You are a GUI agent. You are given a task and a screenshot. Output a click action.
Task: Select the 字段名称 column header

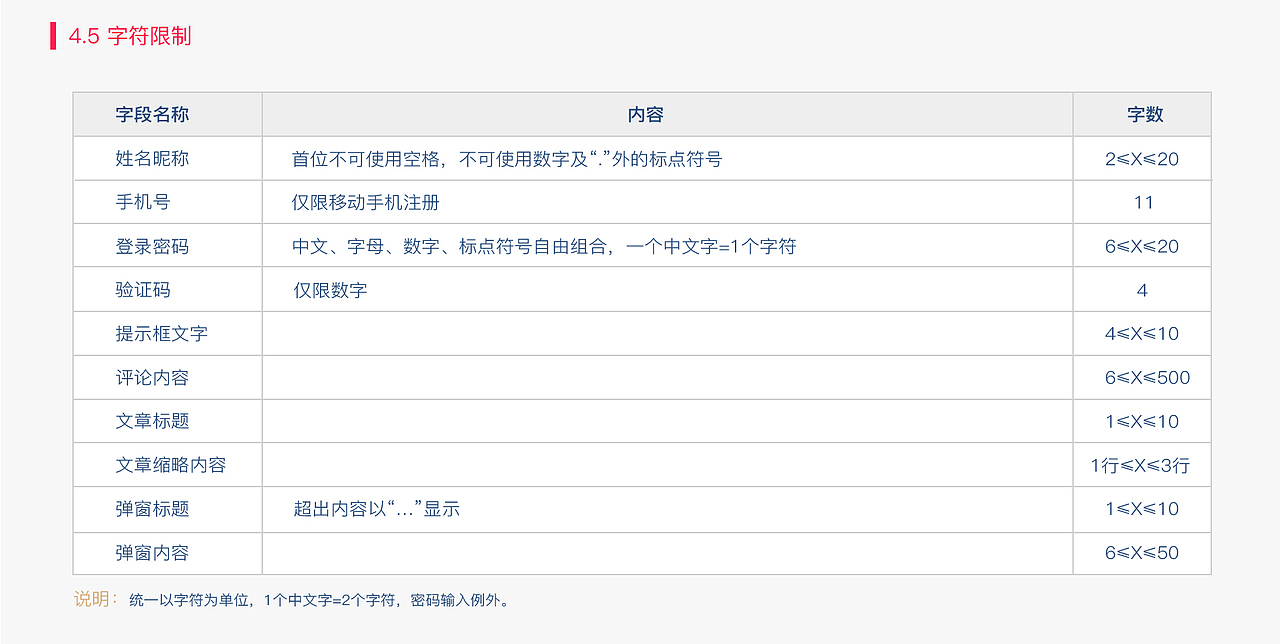point(152,115)
